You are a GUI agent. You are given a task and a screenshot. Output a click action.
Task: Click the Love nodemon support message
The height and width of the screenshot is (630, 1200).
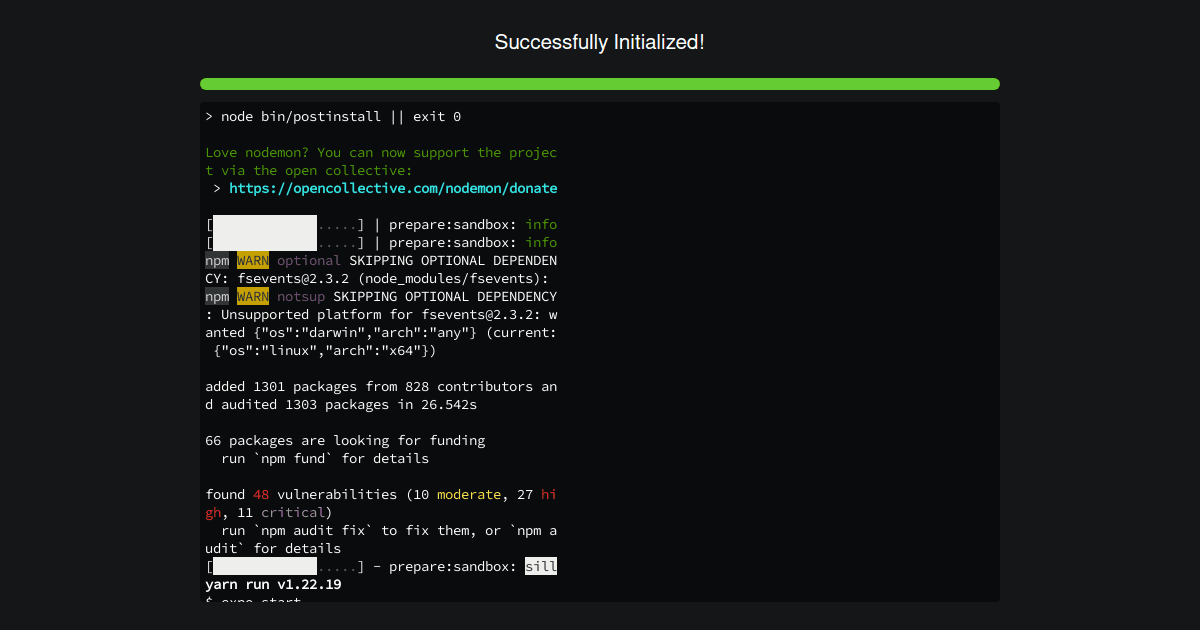(x=381, y=152)
